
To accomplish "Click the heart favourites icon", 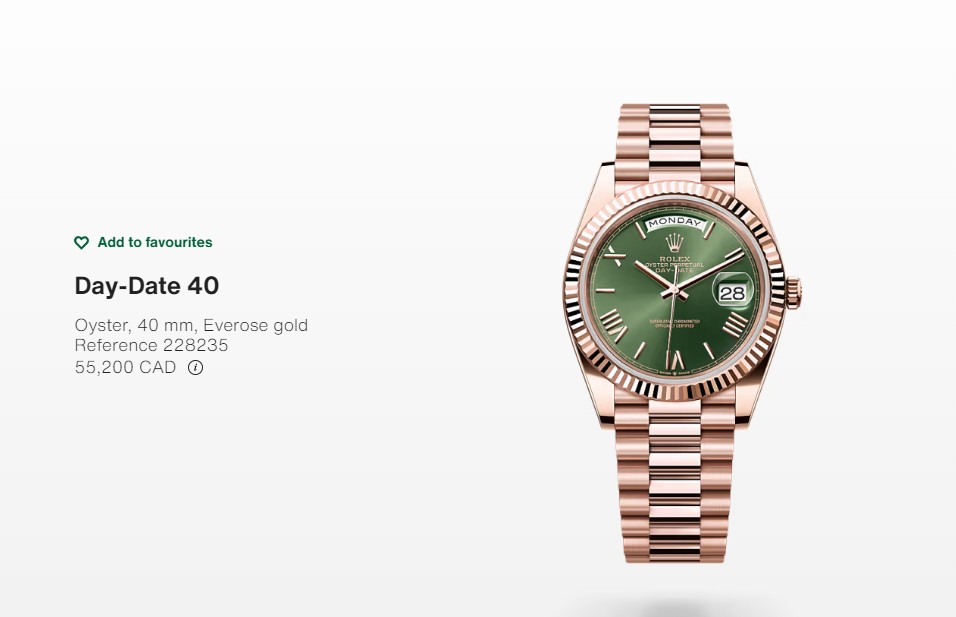I will tap(81, 243).
